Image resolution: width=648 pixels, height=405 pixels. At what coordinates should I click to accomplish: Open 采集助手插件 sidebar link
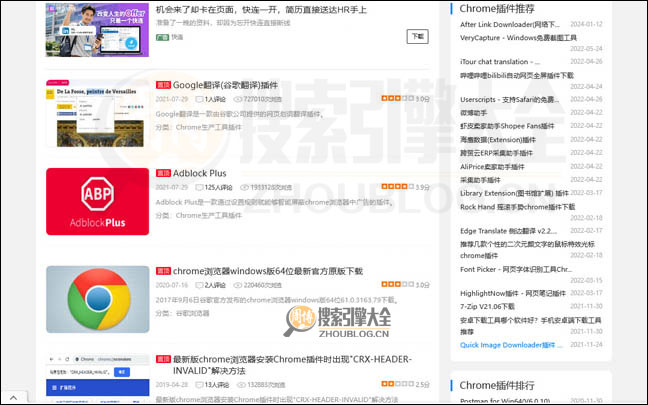480,180
